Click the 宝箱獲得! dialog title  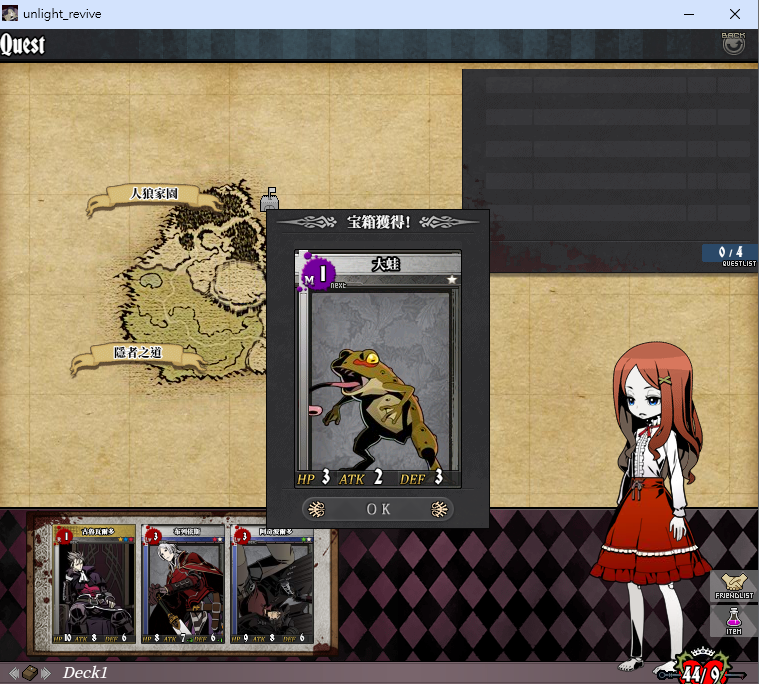point(378,222)
